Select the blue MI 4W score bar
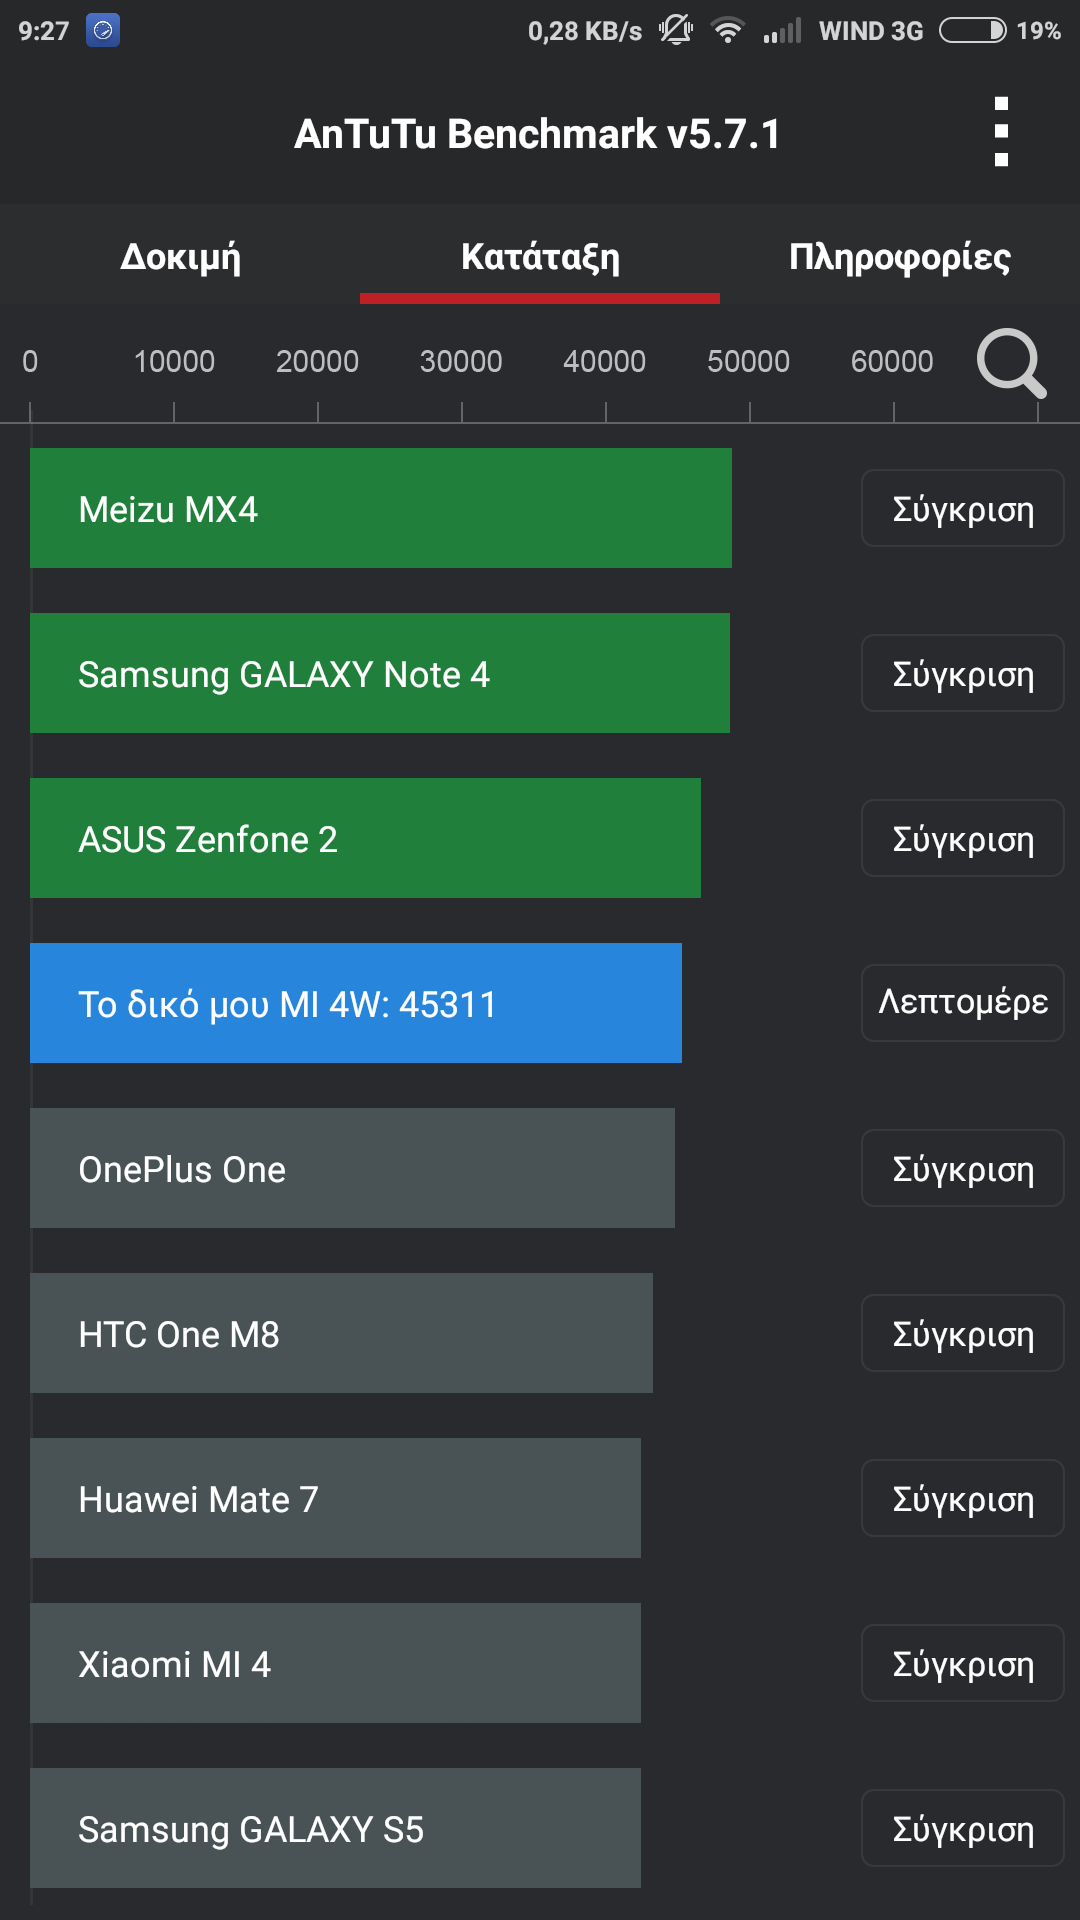The height and width of the screenshot is (1920, 1080). pos(355,1003)
